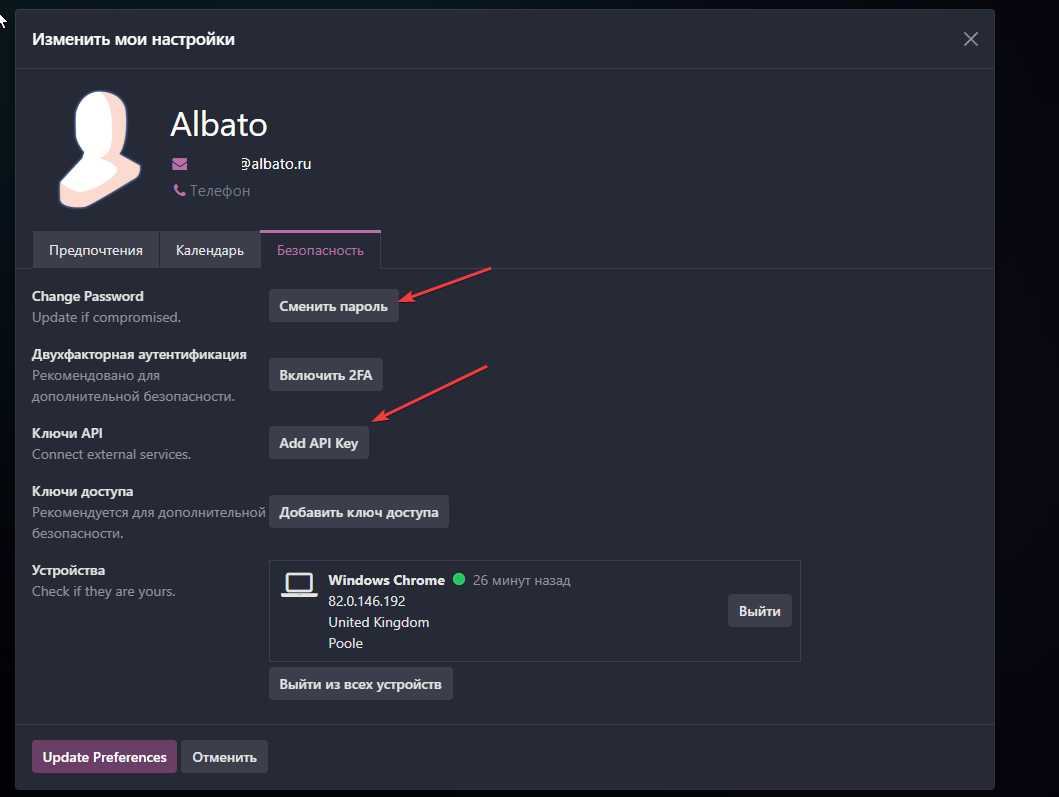Click Выйти из всех устройств

(x=360, y=684)
